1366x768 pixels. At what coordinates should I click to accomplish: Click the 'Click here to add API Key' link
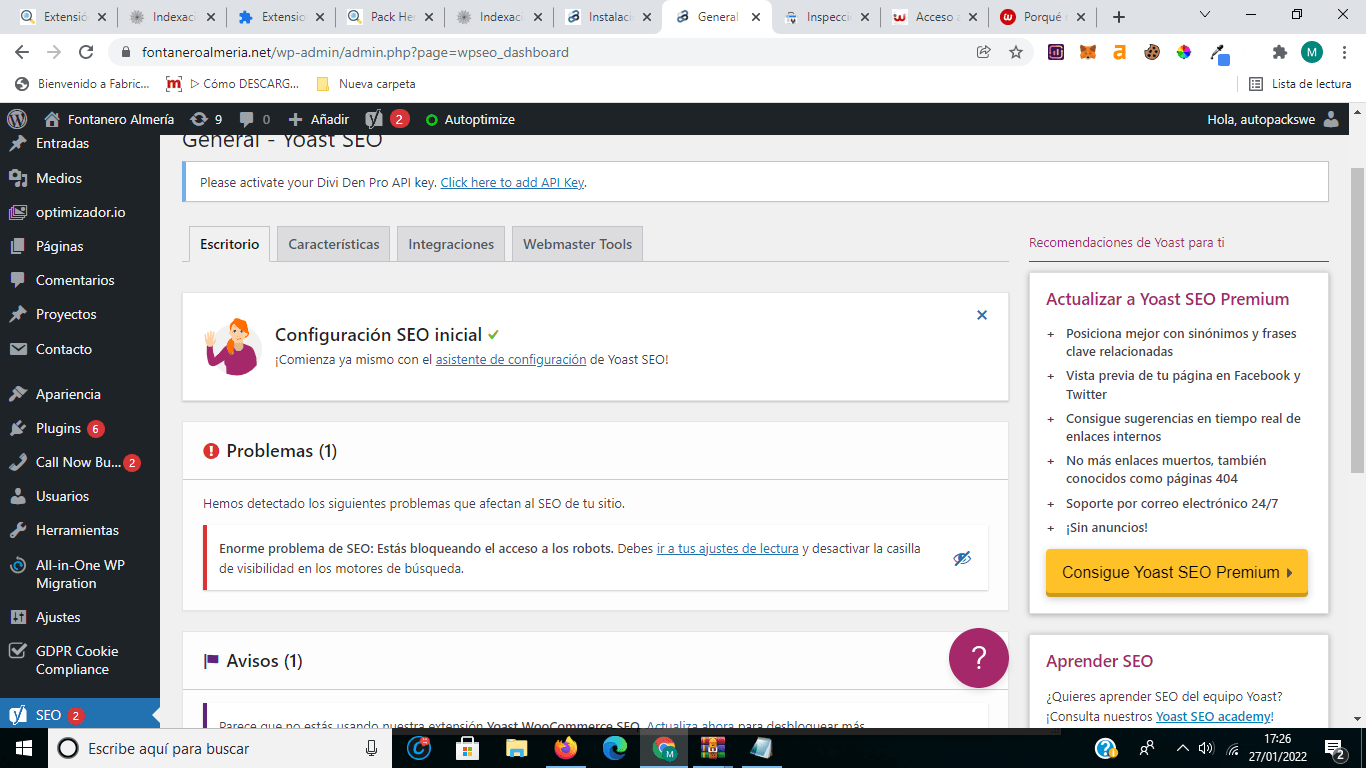[x=512, y=182]
